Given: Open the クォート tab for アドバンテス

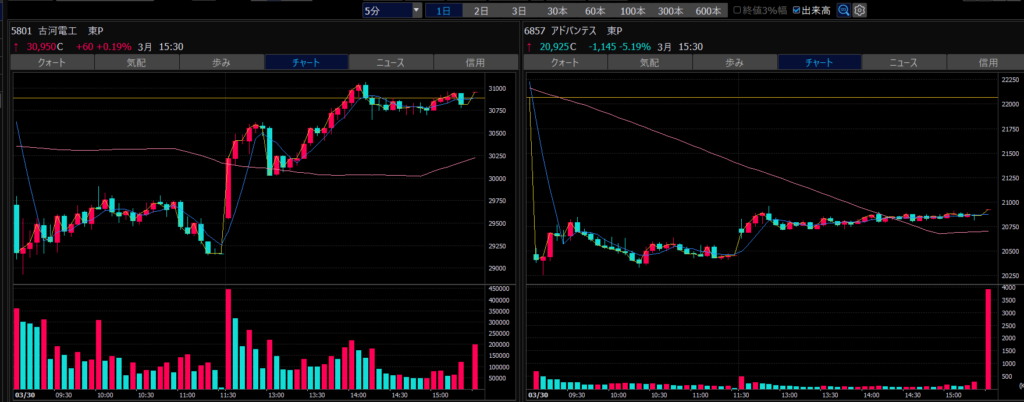Looking at the screenshot, I should tap(566, 62).
